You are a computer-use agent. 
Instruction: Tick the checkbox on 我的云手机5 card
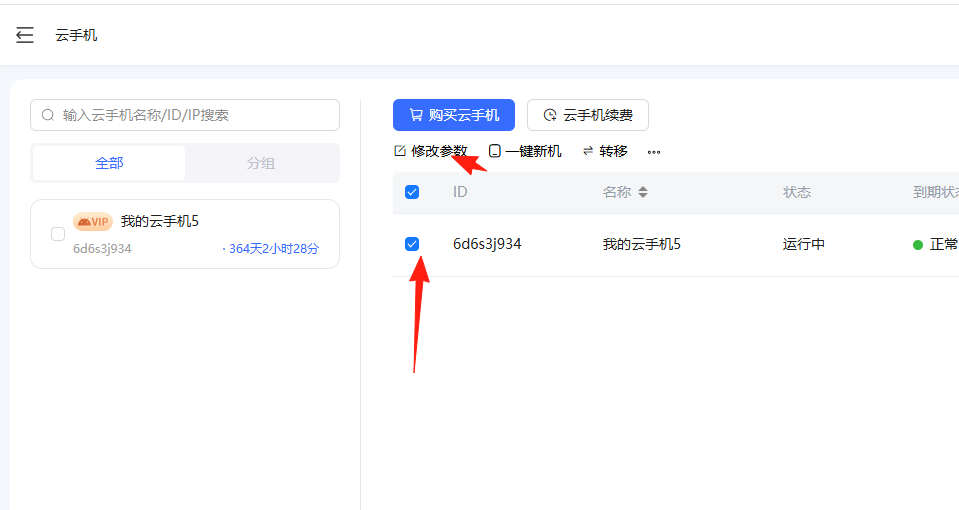(58, 234)
